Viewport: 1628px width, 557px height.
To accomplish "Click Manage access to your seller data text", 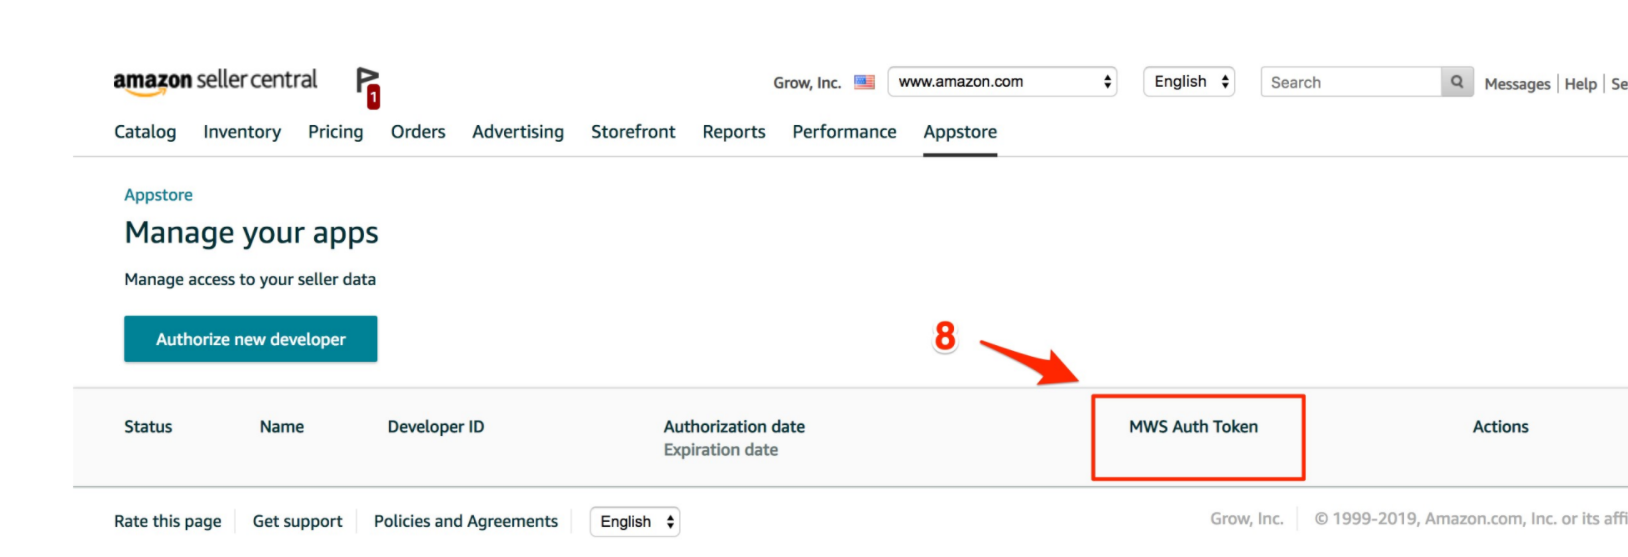I will [x=250, y=280].
